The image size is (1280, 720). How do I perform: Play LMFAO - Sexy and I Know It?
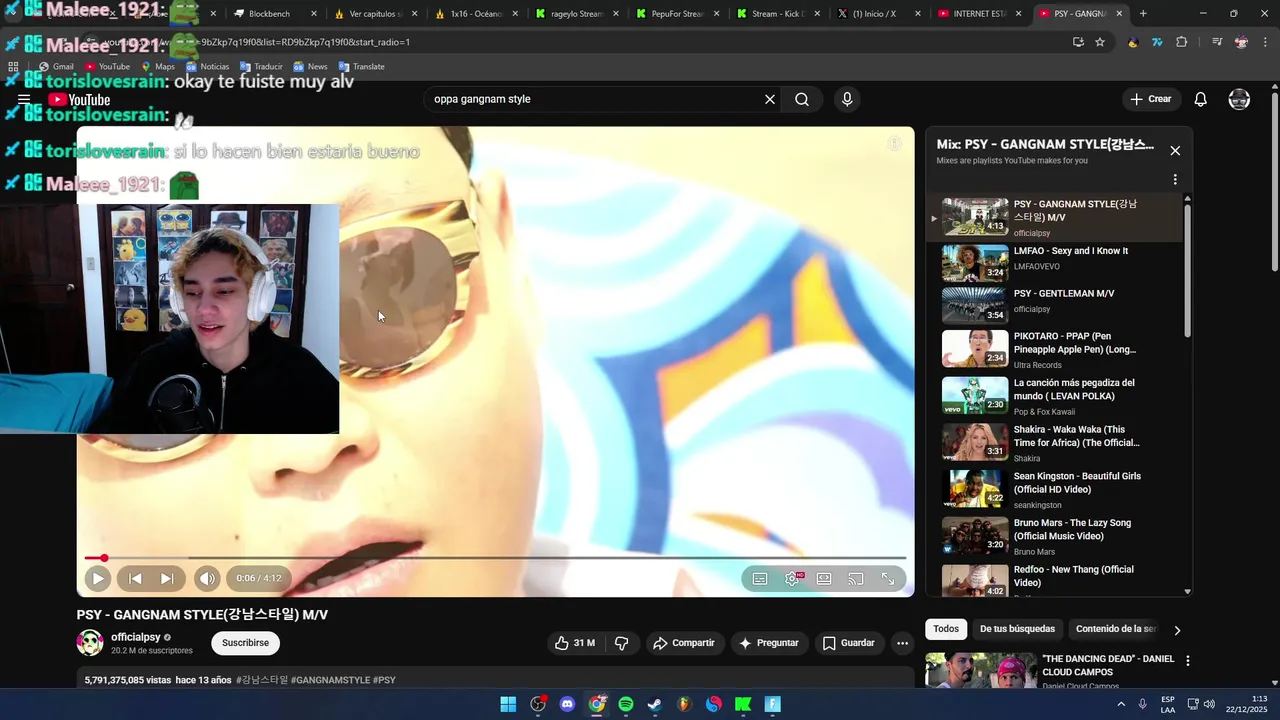pyautogui.click(x=1055, y=262)
